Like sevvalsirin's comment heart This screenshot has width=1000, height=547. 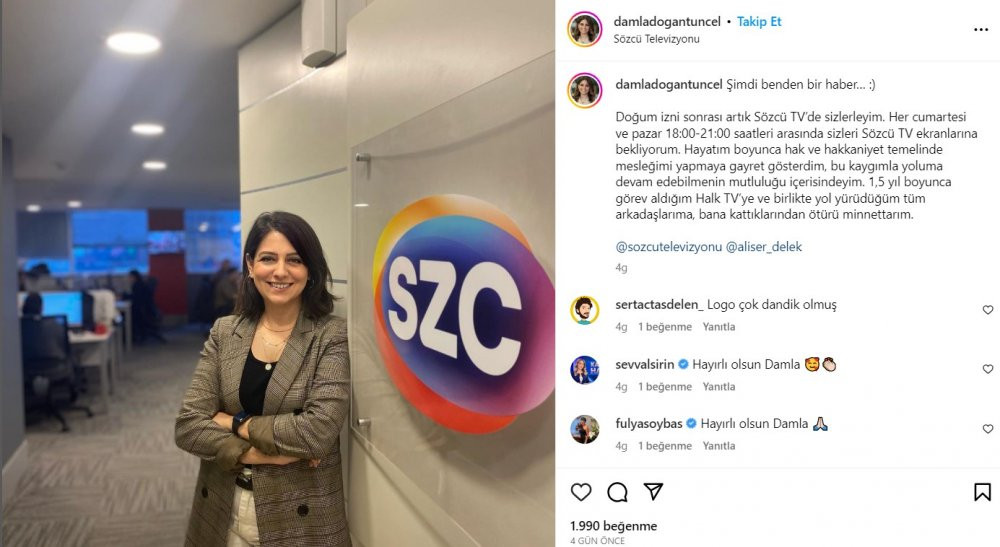(988, 369)
